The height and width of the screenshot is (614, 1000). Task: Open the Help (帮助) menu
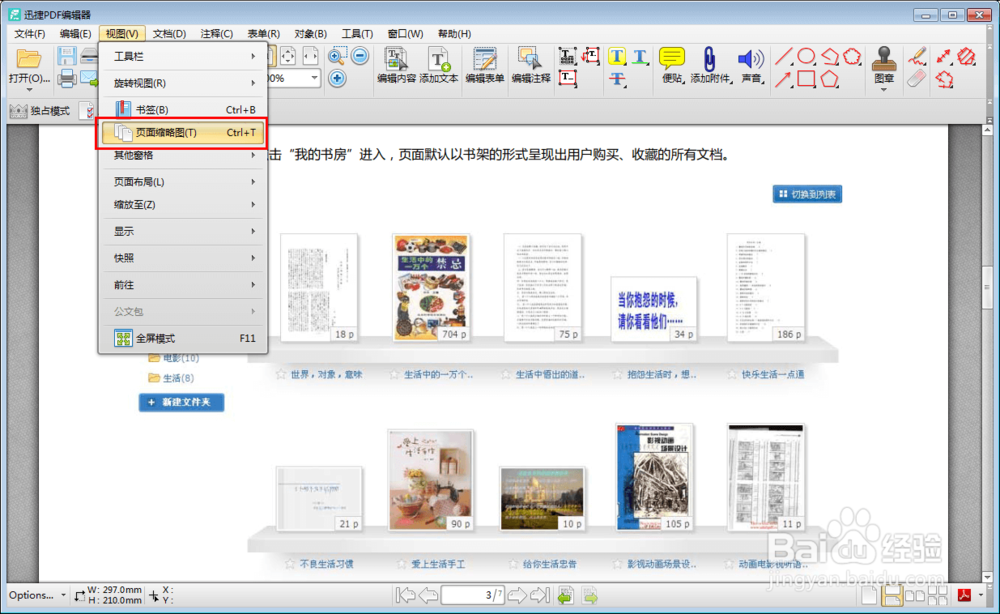(x=454, y=34)
